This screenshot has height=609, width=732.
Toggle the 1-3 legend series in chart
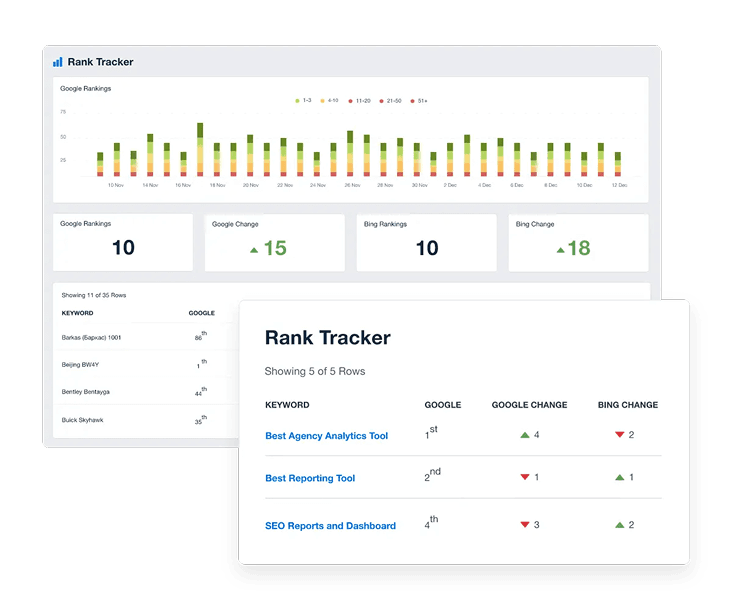coord(303,101)
